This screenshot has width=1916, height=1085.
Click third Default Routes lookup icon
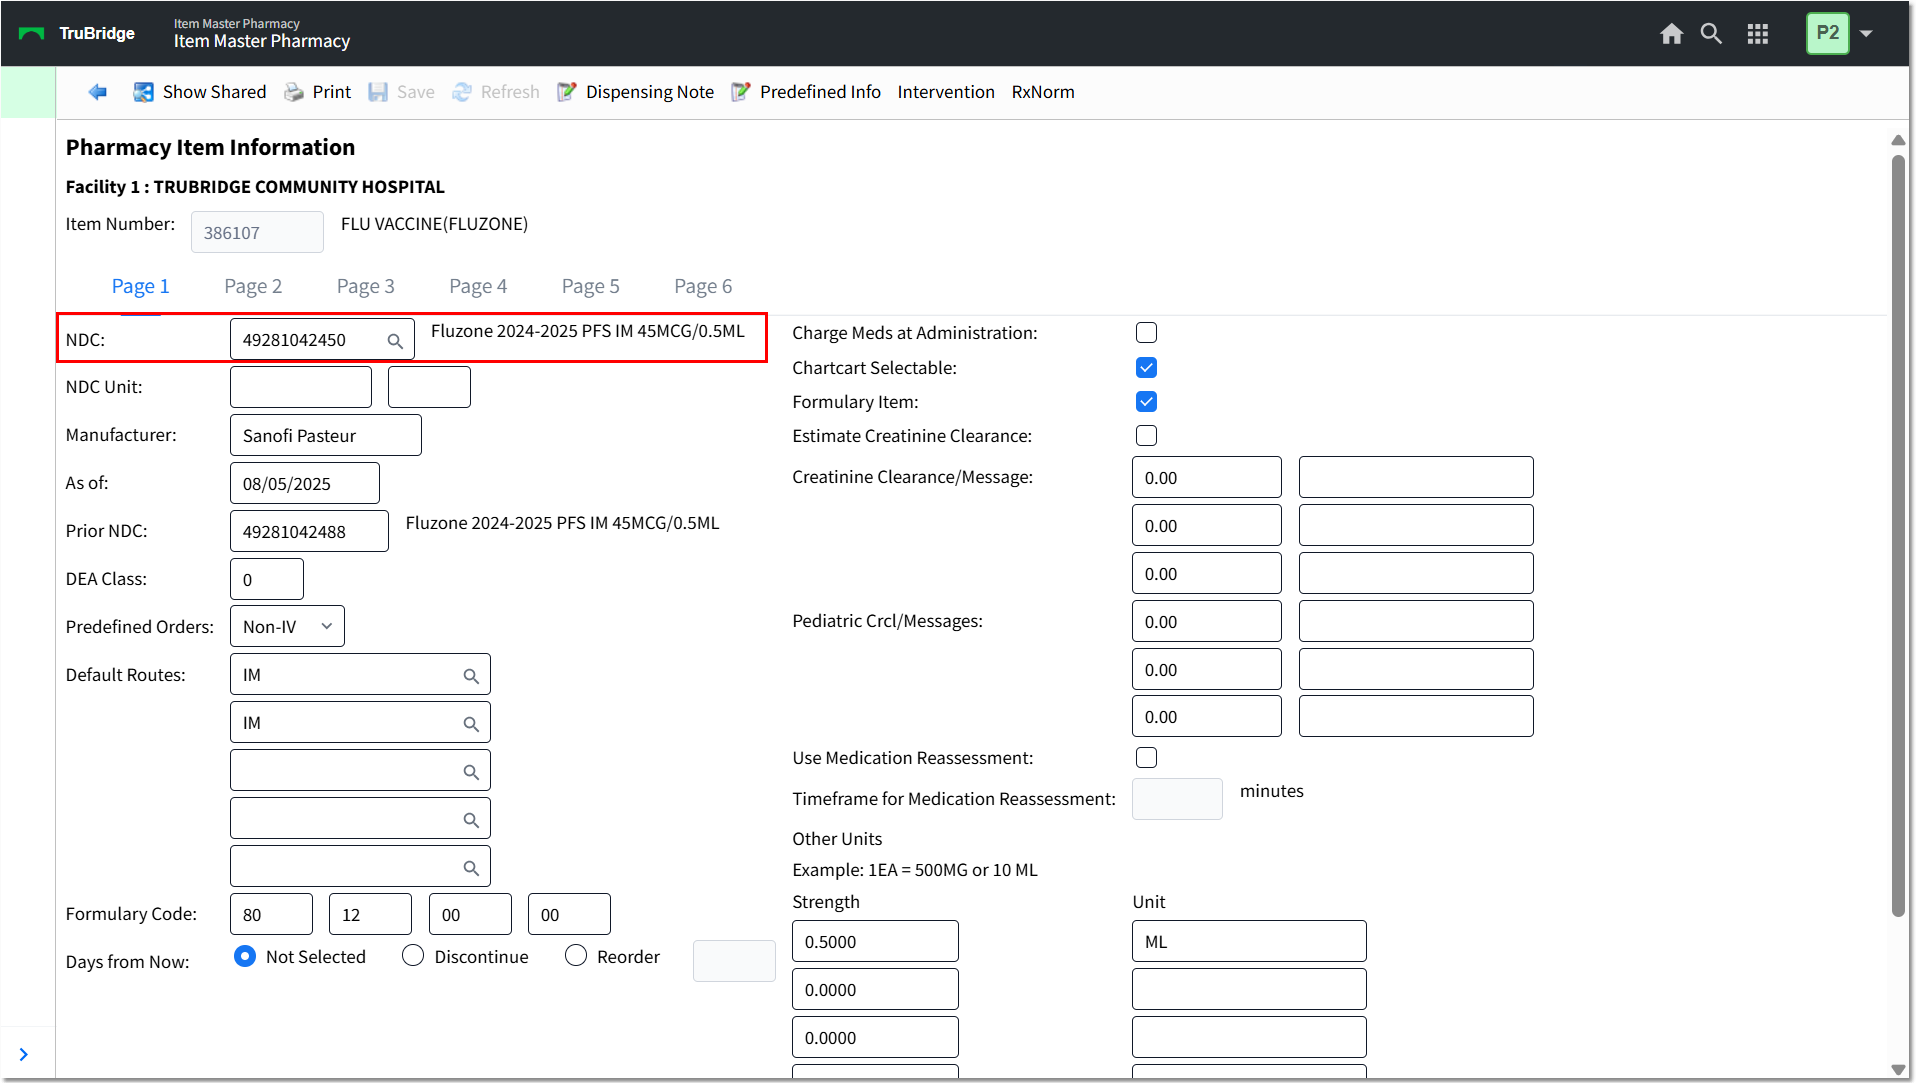(471, 772)
